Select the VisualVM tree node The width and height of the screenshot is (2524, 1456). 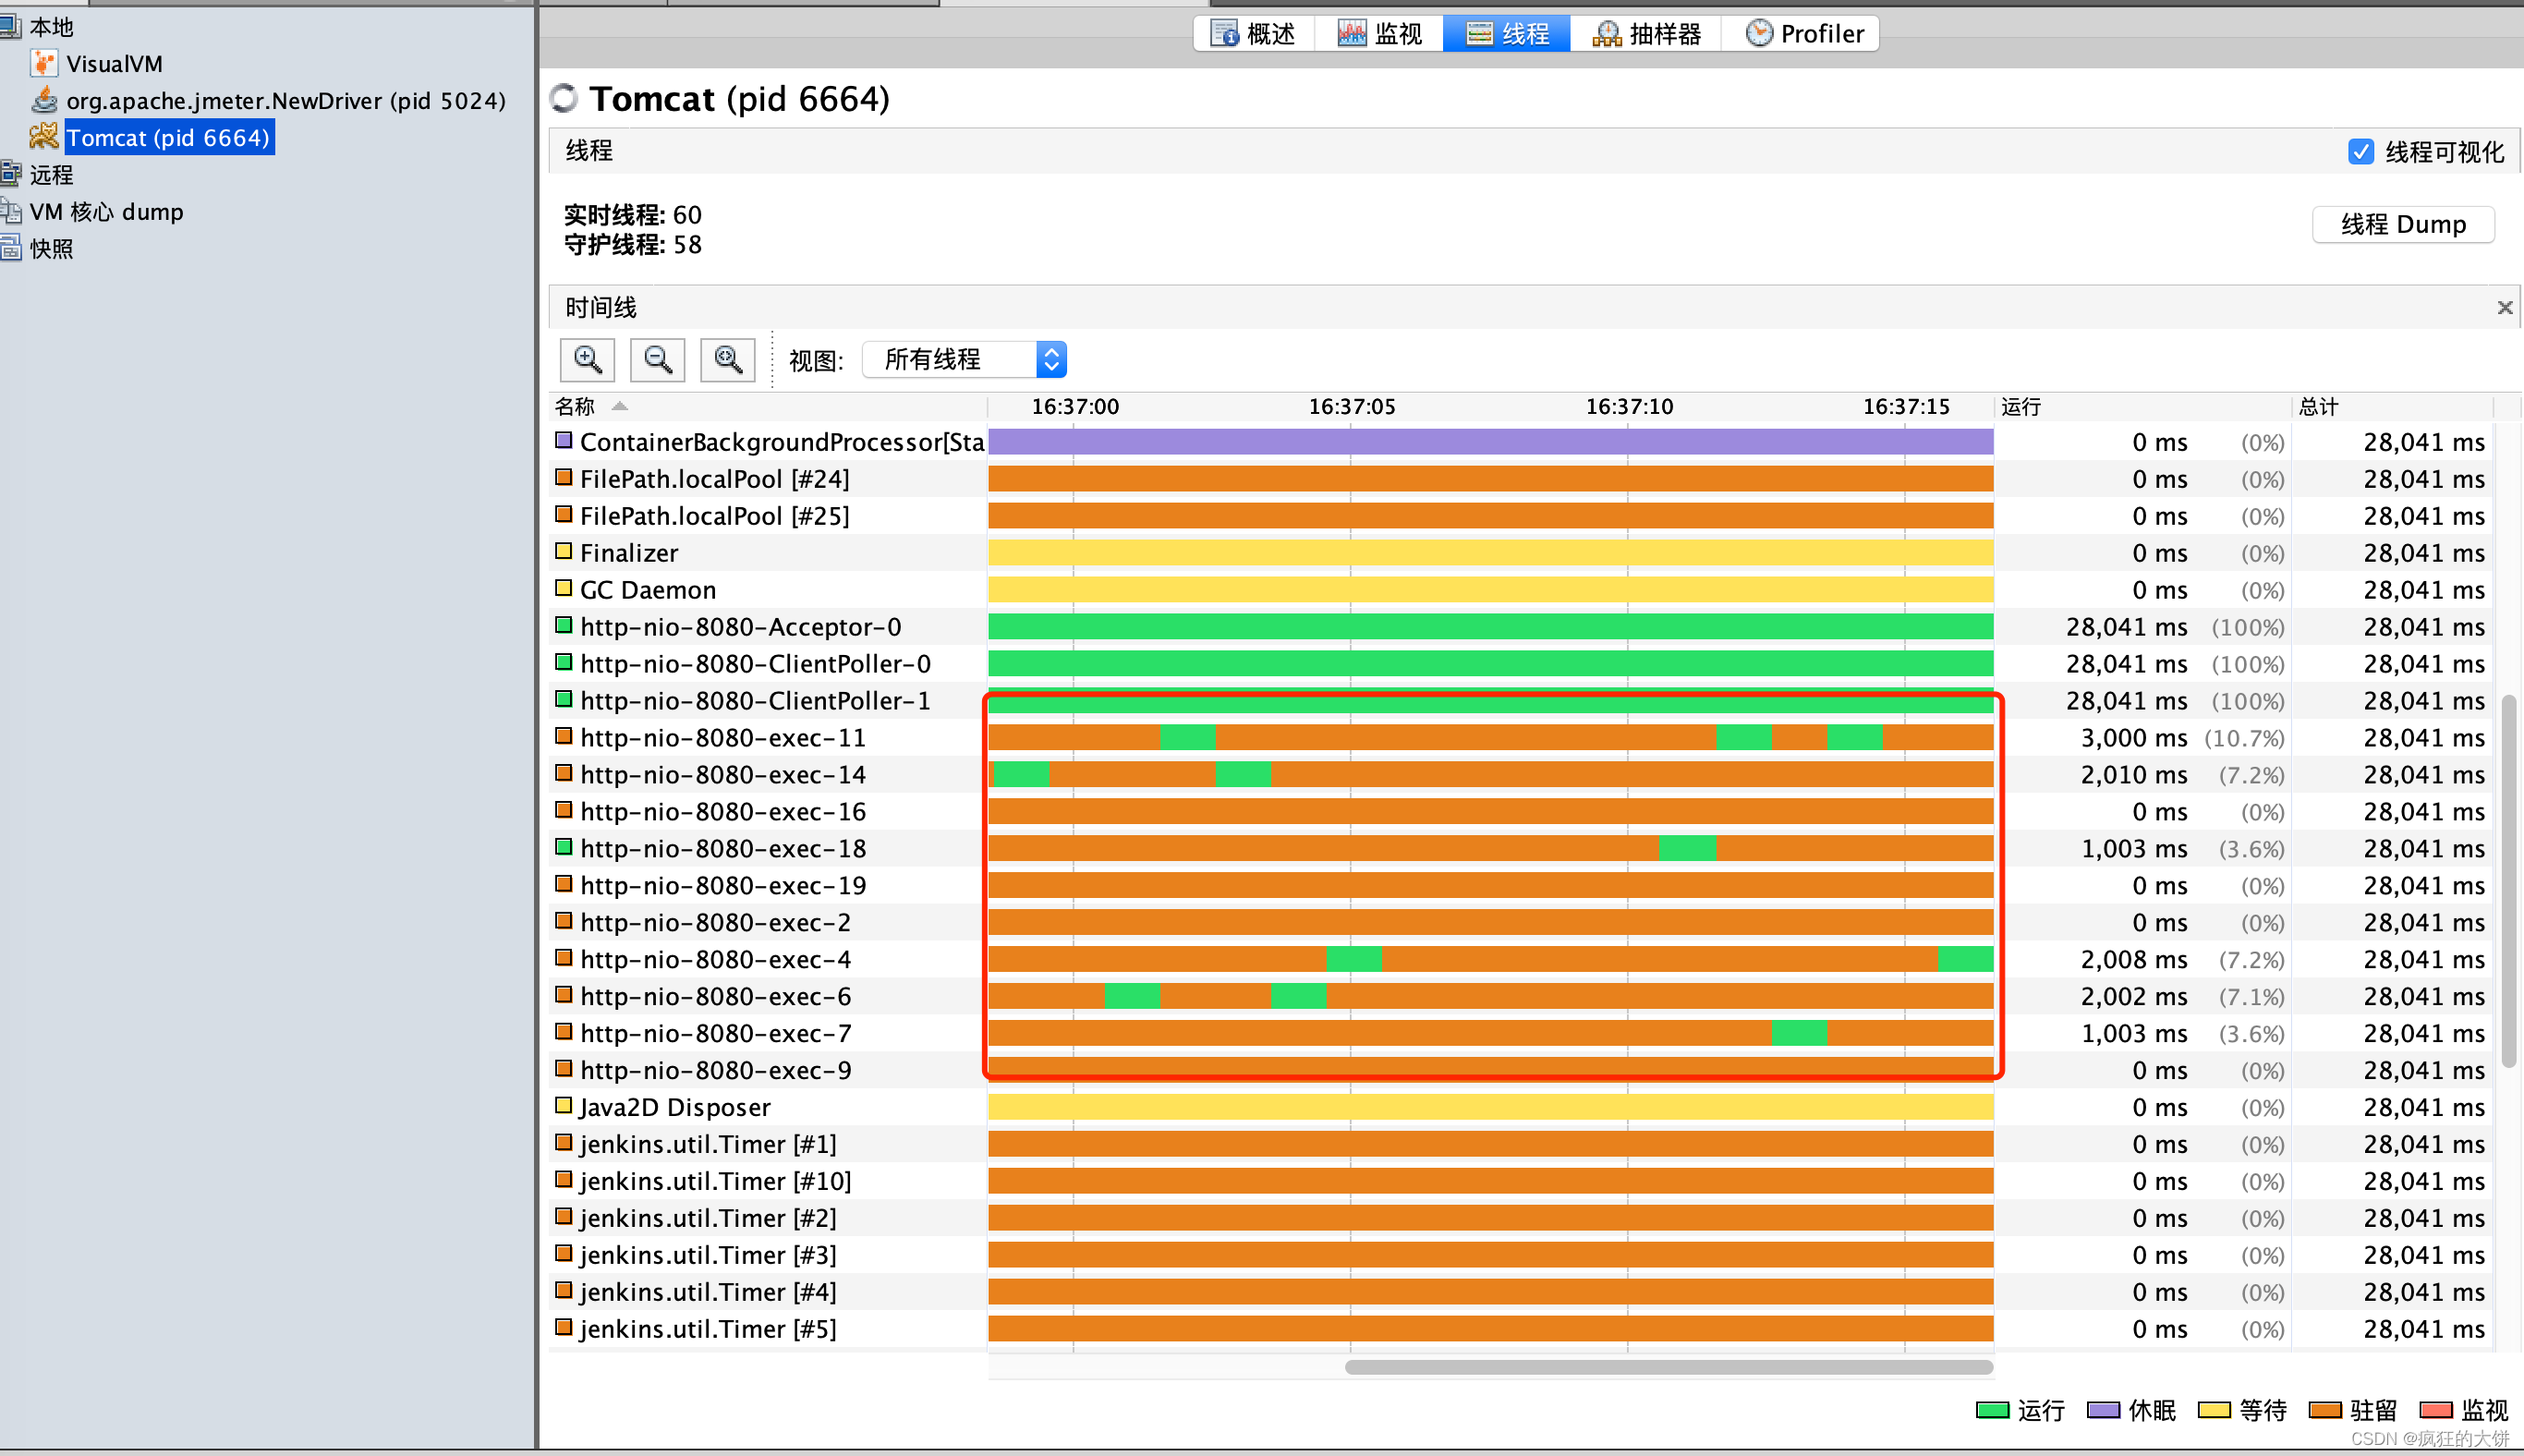(114, 64)
